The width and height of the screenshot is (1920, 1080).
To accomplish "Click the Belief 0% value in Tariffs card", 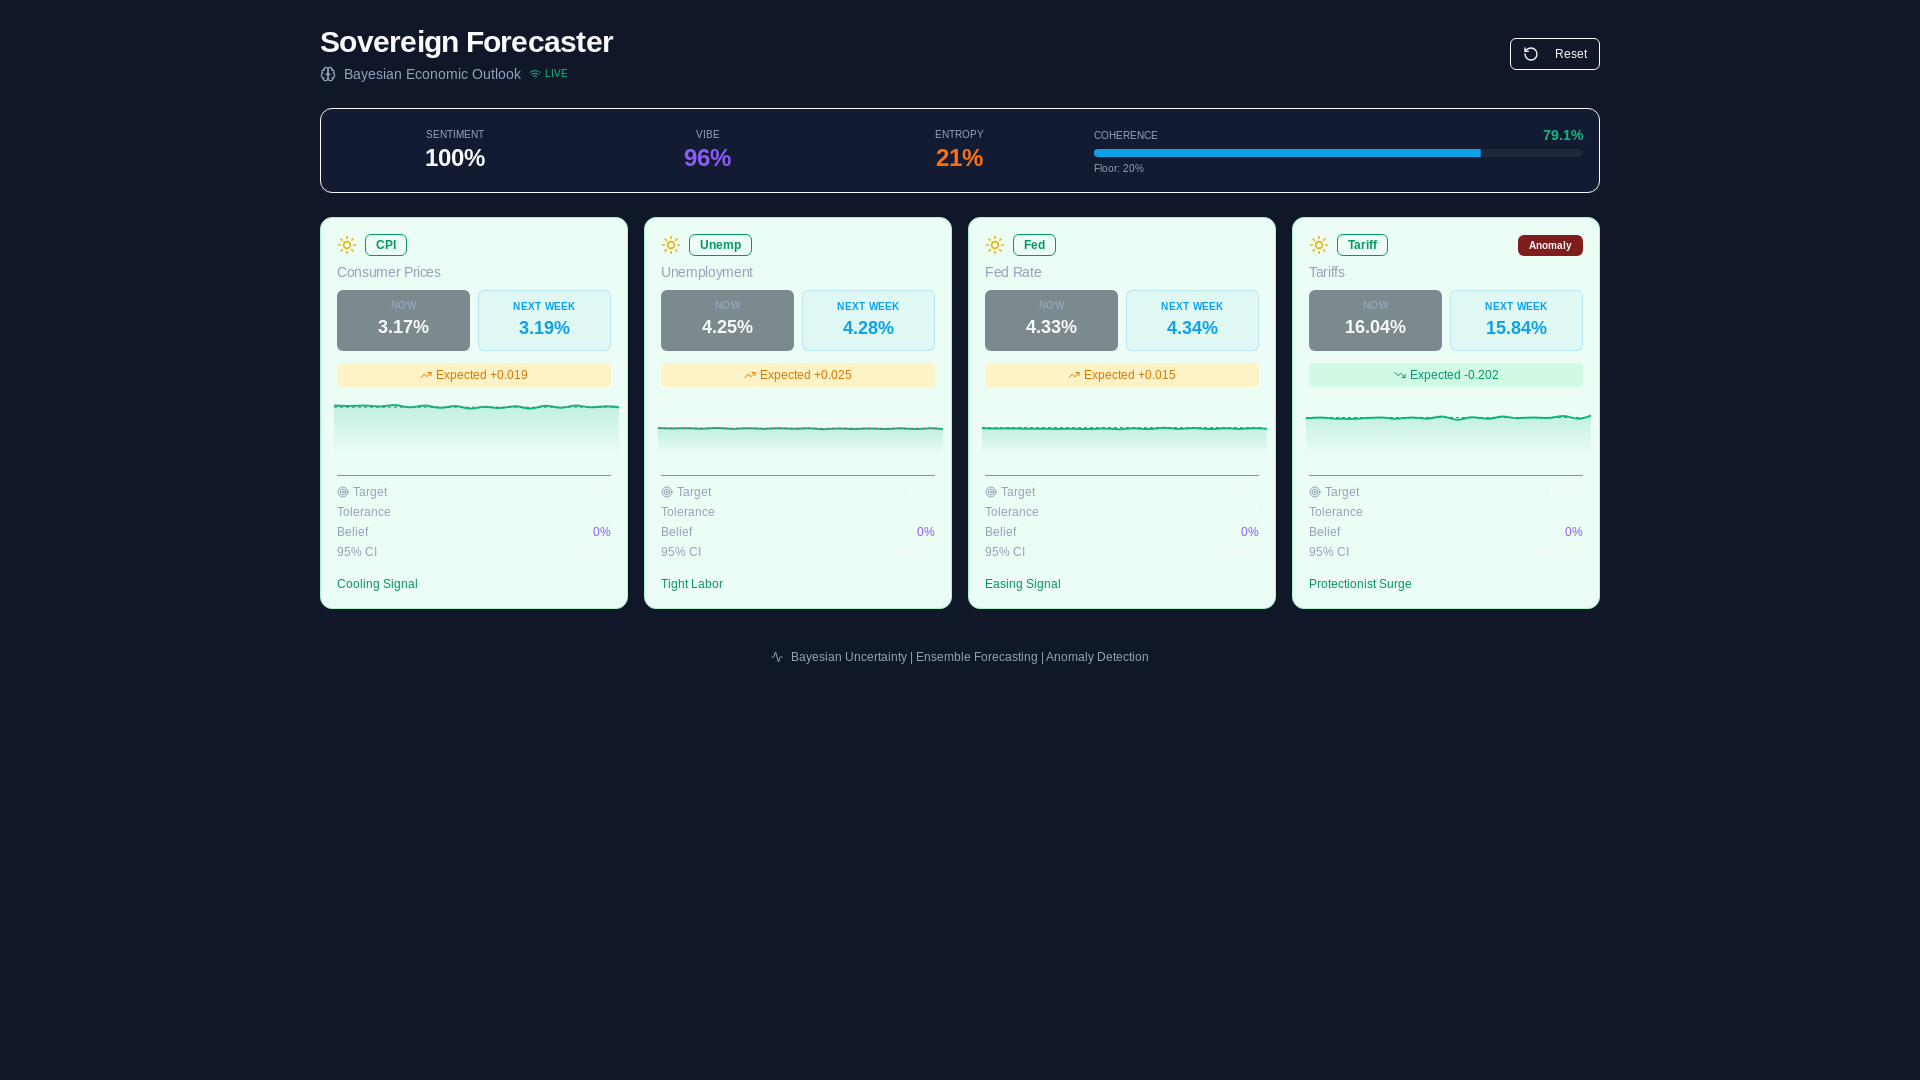I will point(1574,532).
